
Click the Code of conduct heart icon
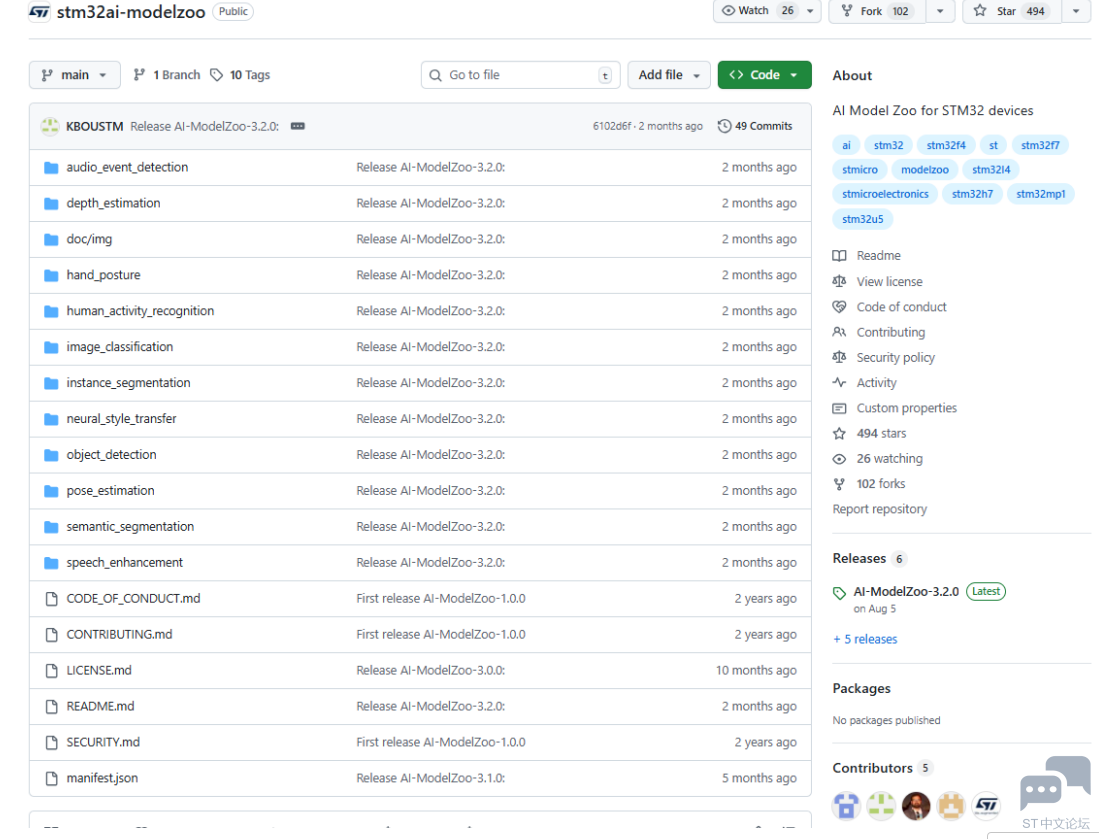click(x=839, y=307)
